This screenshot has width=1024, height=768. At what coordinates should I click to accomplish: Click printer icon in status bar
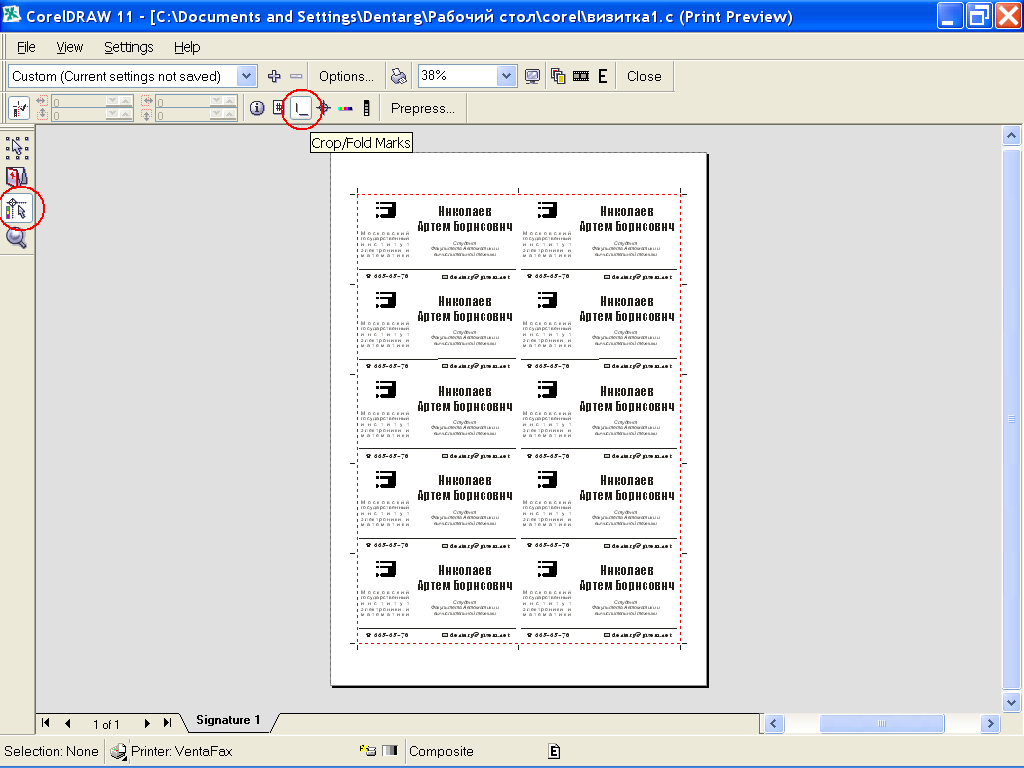[x=118, y=752]
